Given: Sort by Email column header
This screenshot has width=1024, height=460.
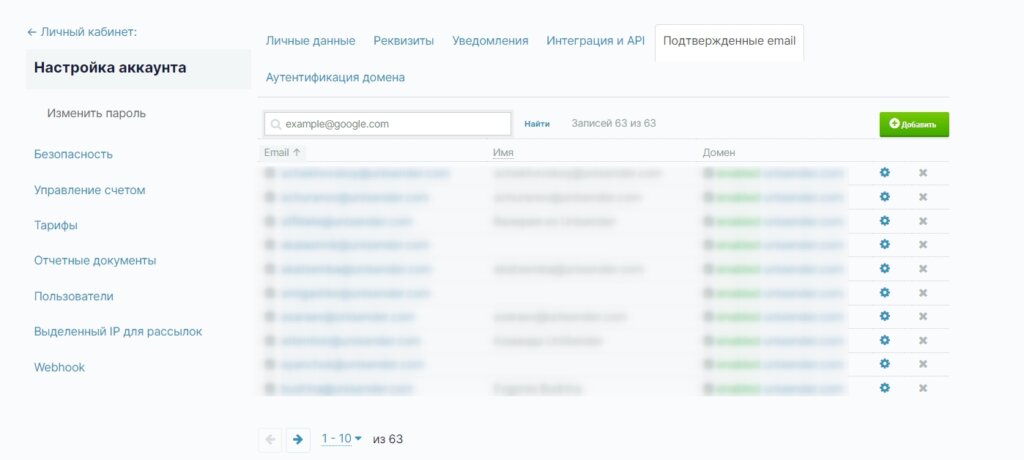Looking at the screenshot, I should (x=282, y=152).
